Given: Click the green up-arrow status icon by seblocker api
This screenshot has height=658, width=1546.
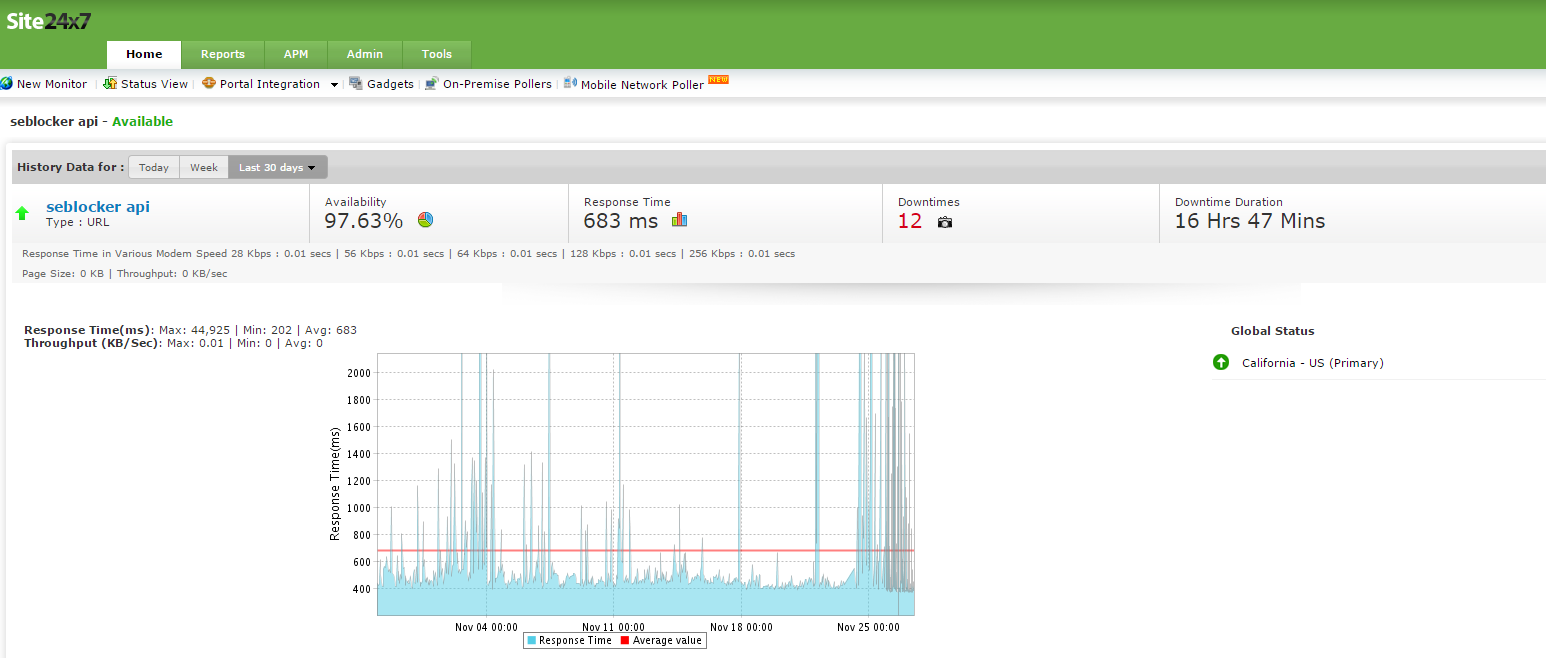Looking at the screenshot, I should click(x=23, y=213).
